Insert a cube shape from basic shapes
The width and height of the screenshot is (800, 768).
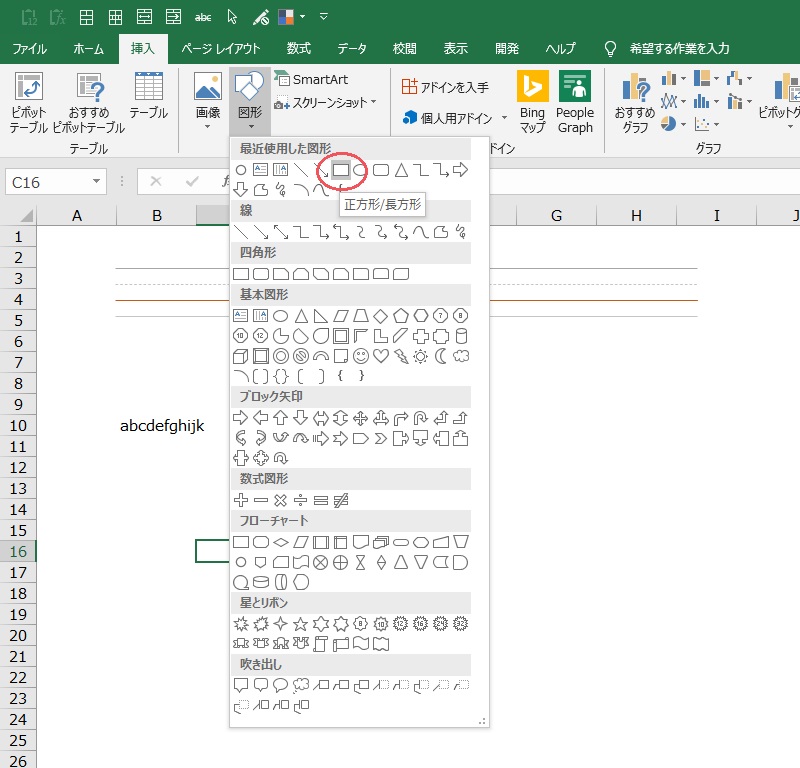pyautogui.click(x=240, y=356)
